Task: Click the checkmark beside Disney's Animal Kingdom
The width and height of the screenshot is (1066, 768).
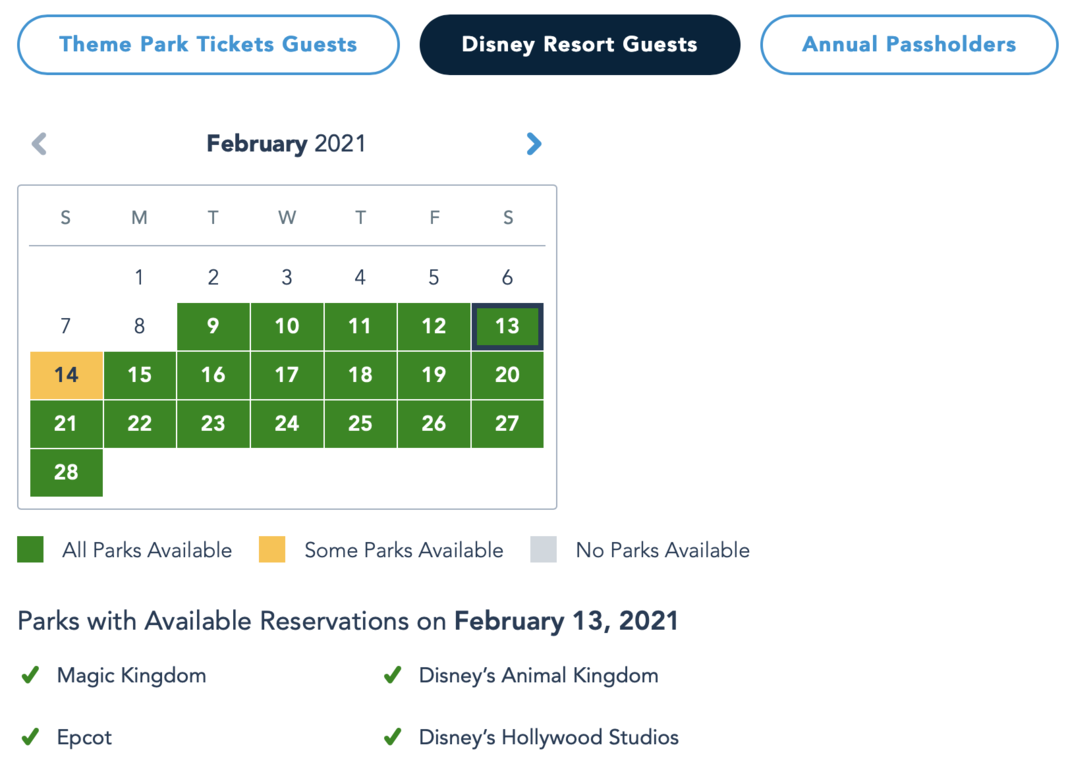Action: (x=393, y=676)
